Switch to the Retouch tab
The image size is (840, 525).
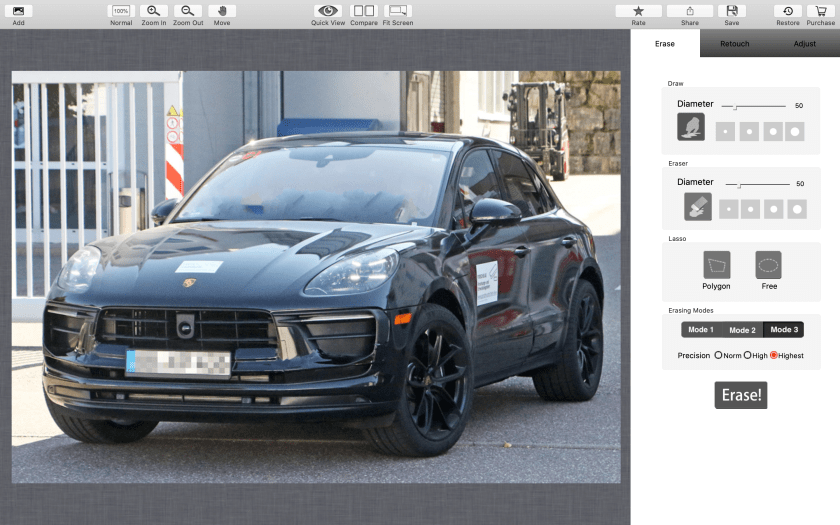(735, 43)
